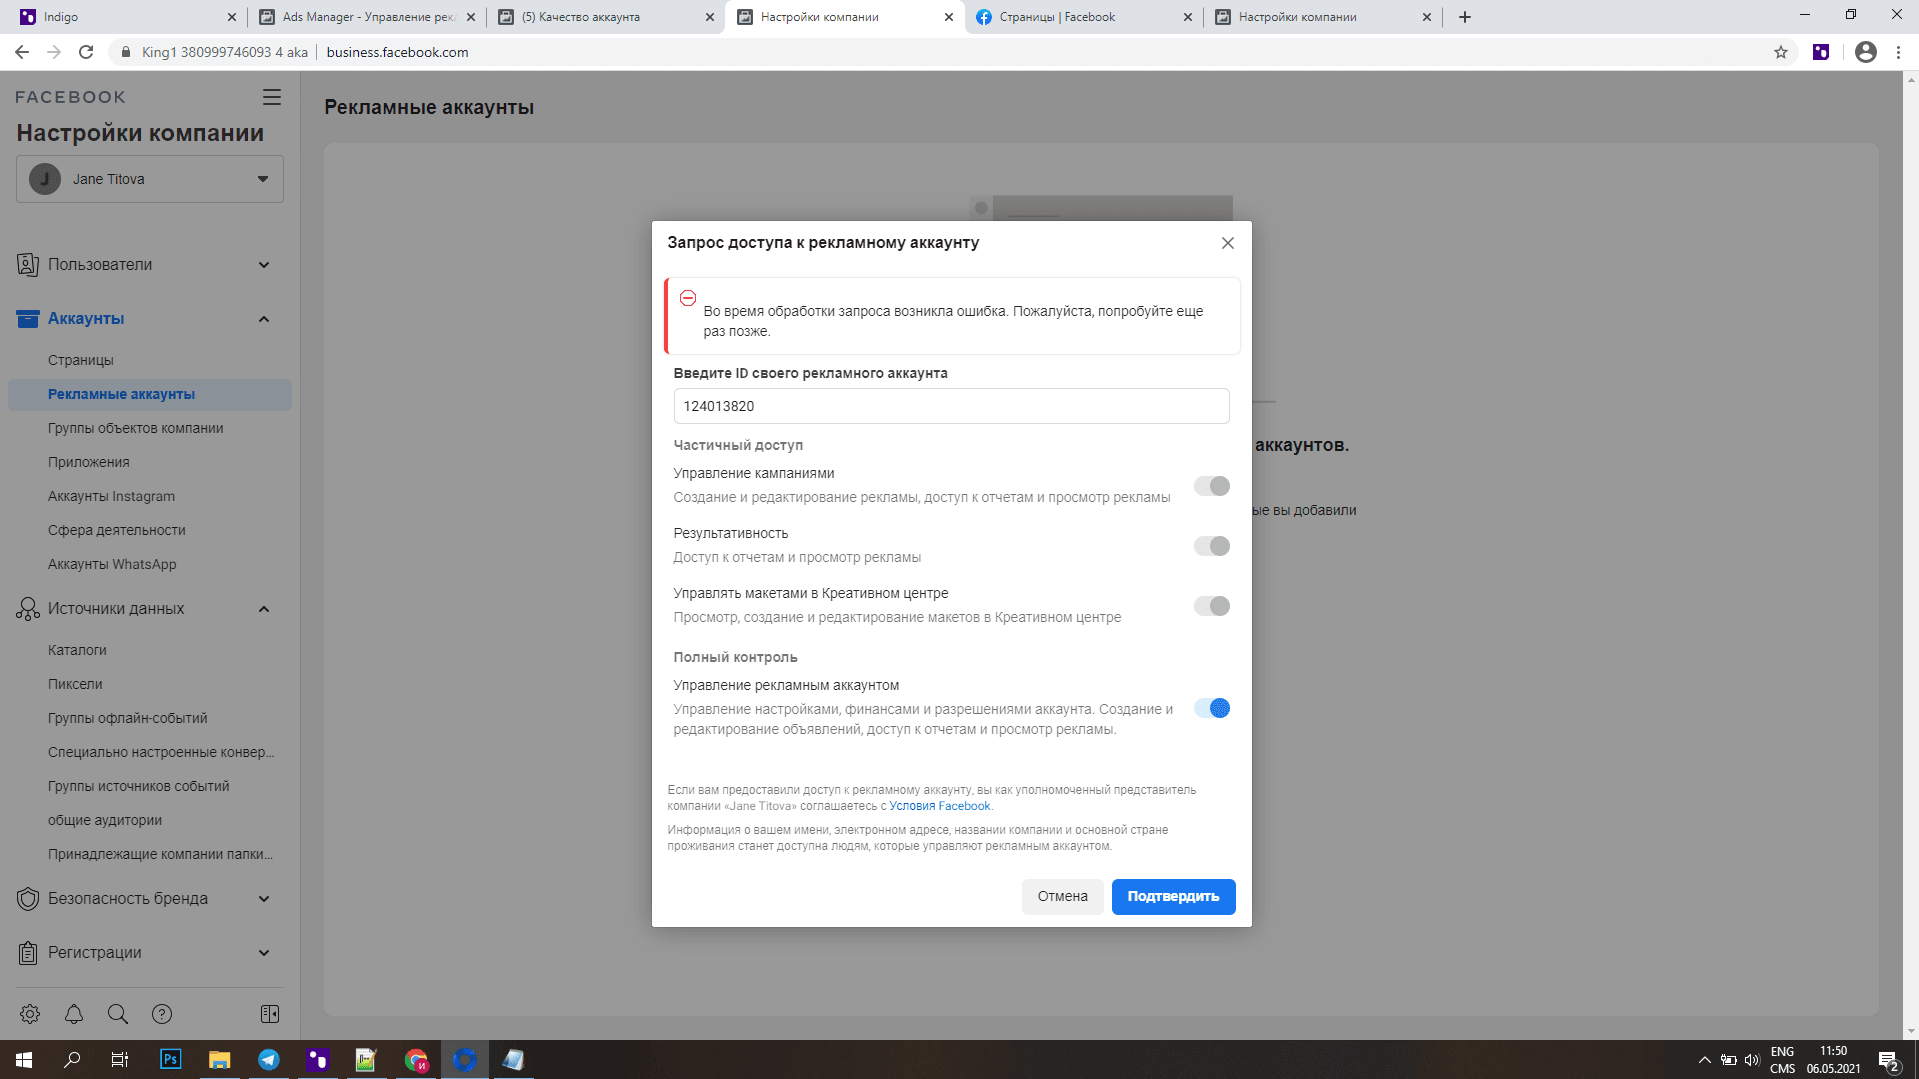Switch to the Качество аккаунта tab
The image size is (1919, 1079).
click(607, 17)
